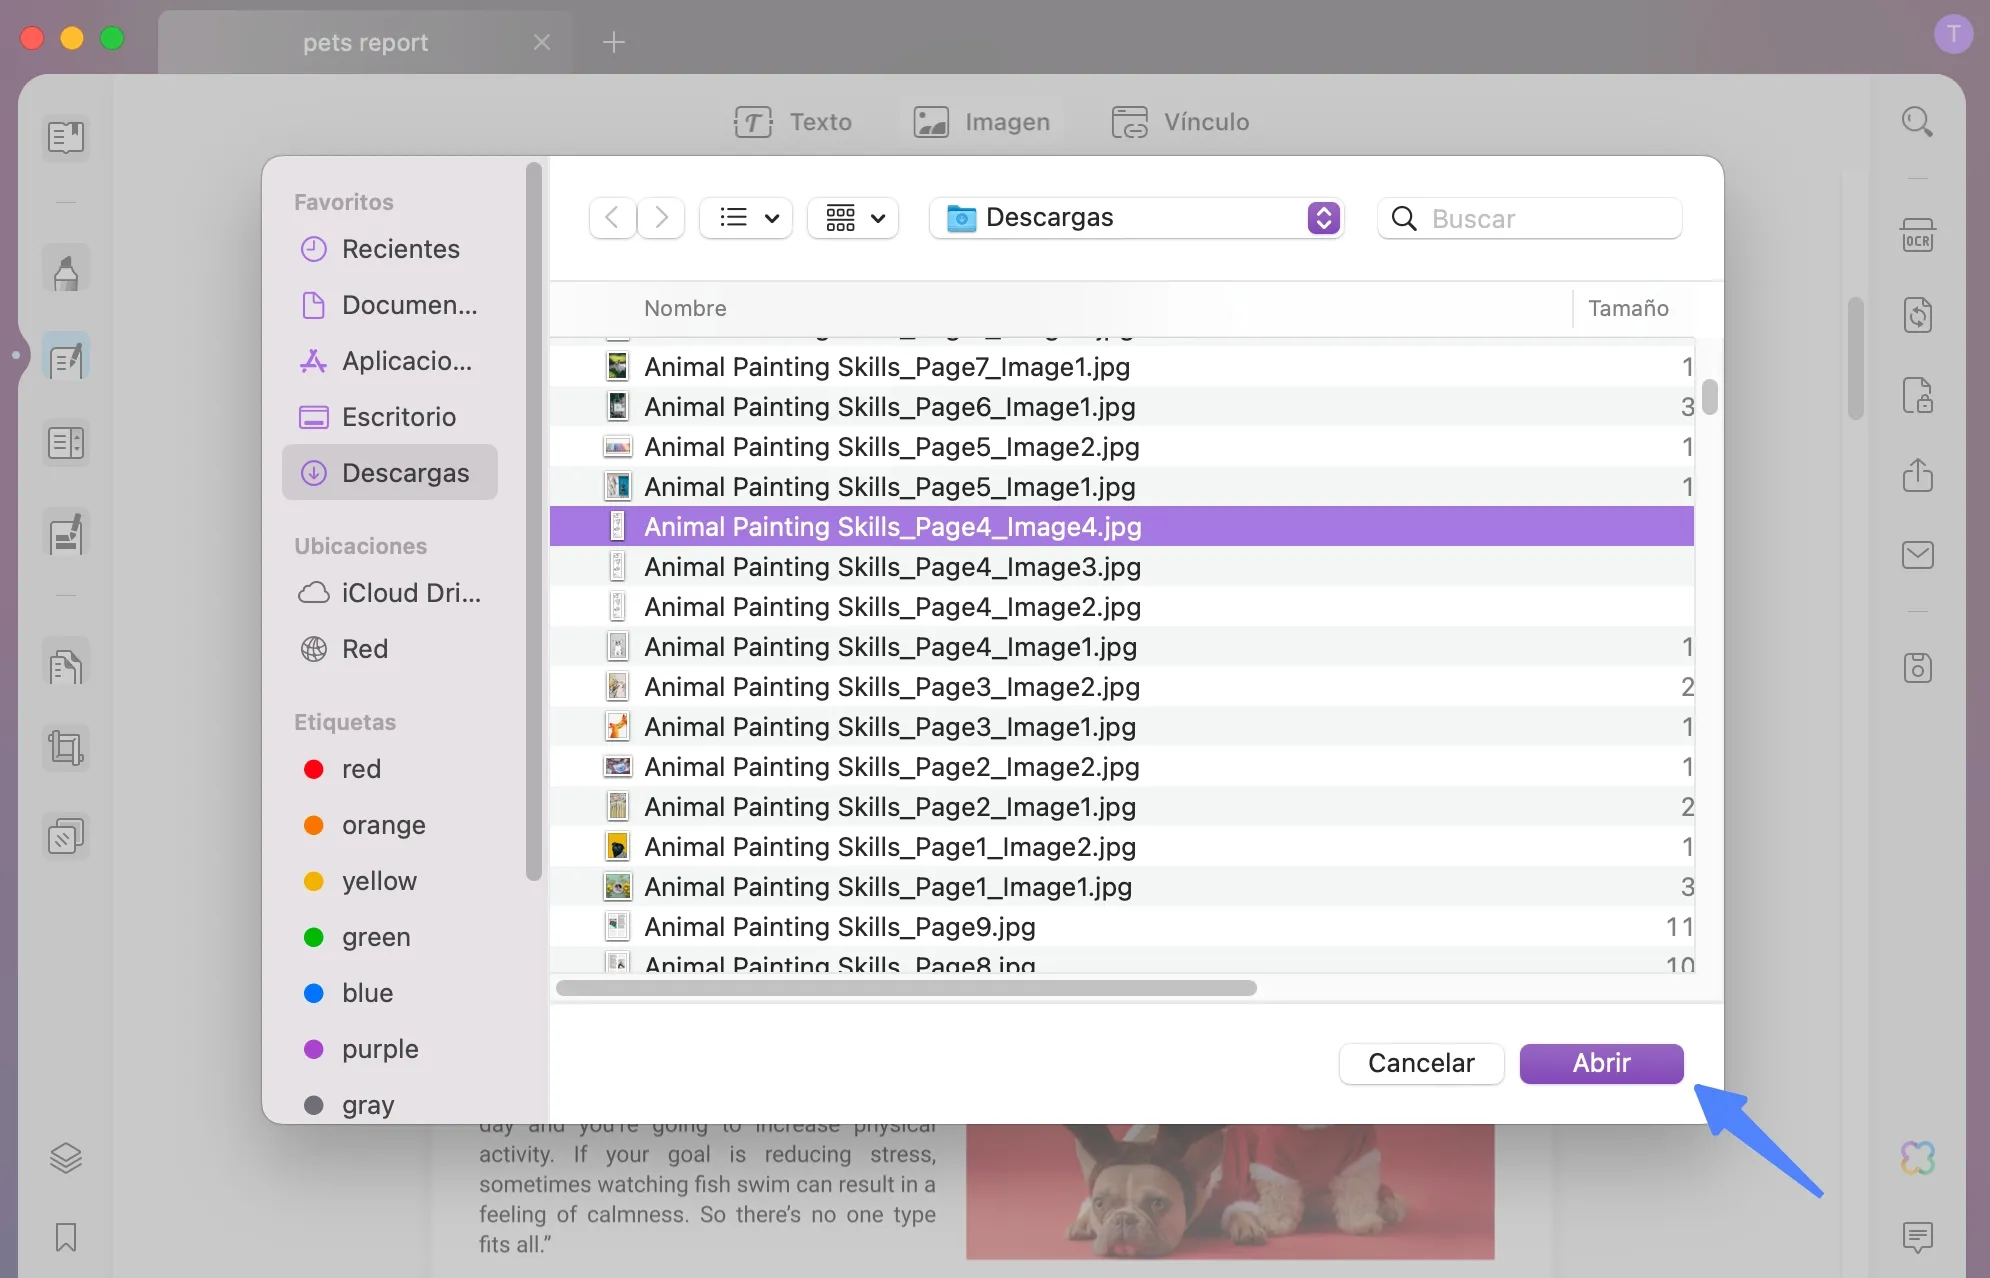Select Animal Painting Skills_Page1_Image1.jpg

pos(1122,887)
